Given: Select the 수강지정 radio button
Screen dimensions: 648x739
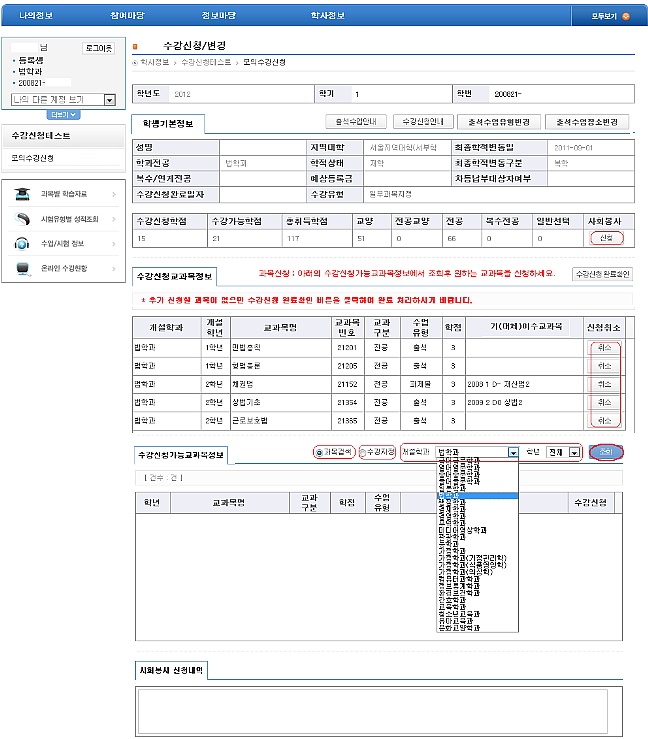Looking at the screenshot, I should point(364,452).
